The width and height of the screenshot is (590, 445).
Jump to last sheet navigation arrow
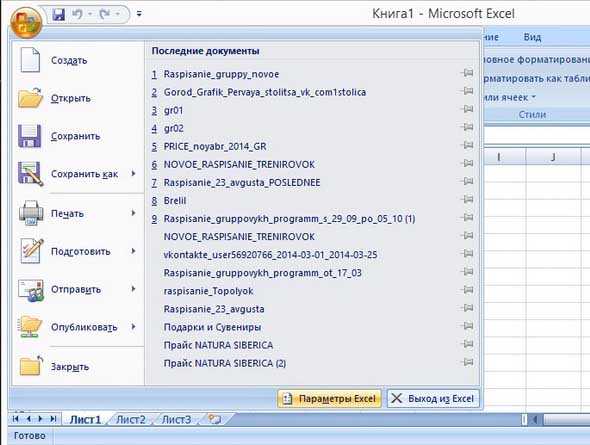(x=53, y=419)
